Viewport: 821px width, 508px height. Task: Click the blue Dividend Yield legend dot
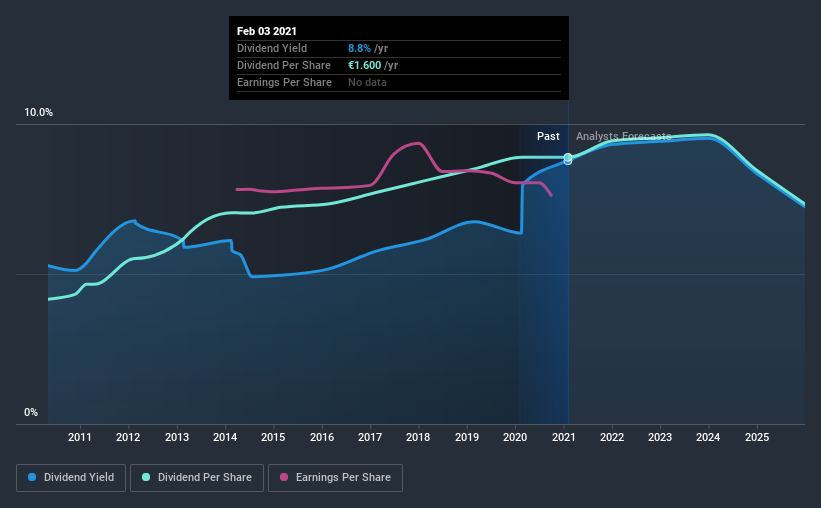(32, 477)
